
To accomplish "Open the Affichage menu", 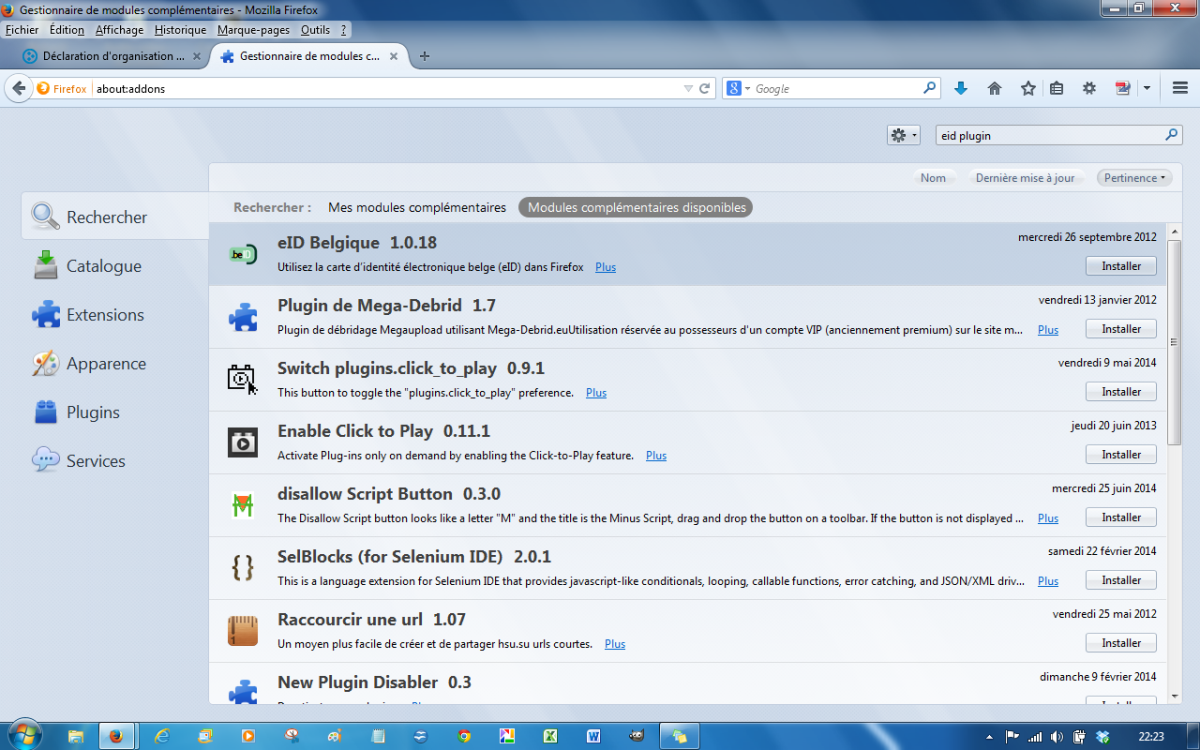I will 120,30.
